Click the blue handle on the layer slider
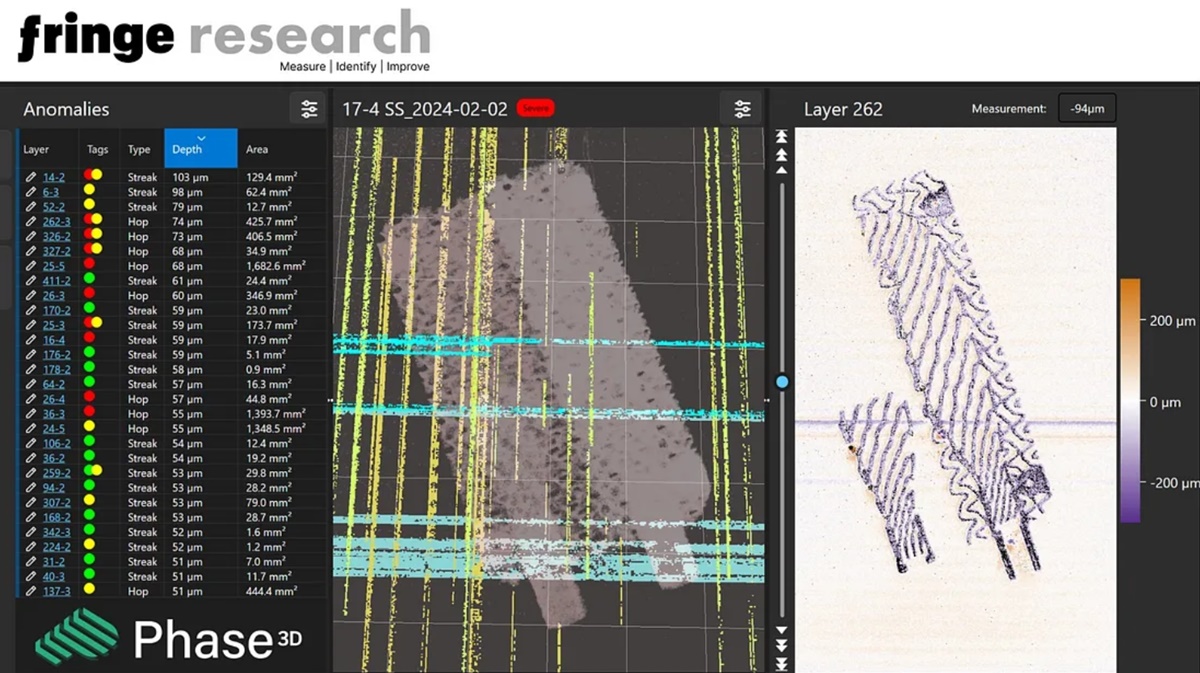Viewport: 1200px width, 673px height. [x=782, y=382]
